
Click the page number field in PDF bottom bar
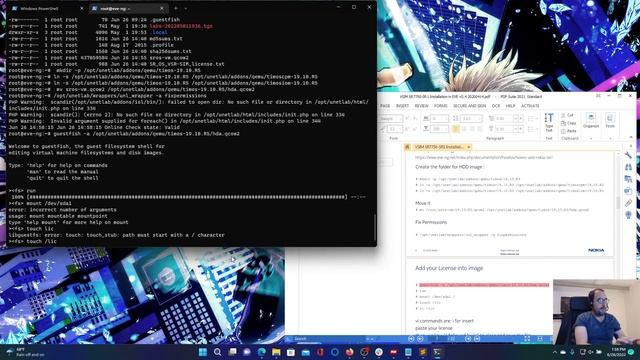click(437, 339)
